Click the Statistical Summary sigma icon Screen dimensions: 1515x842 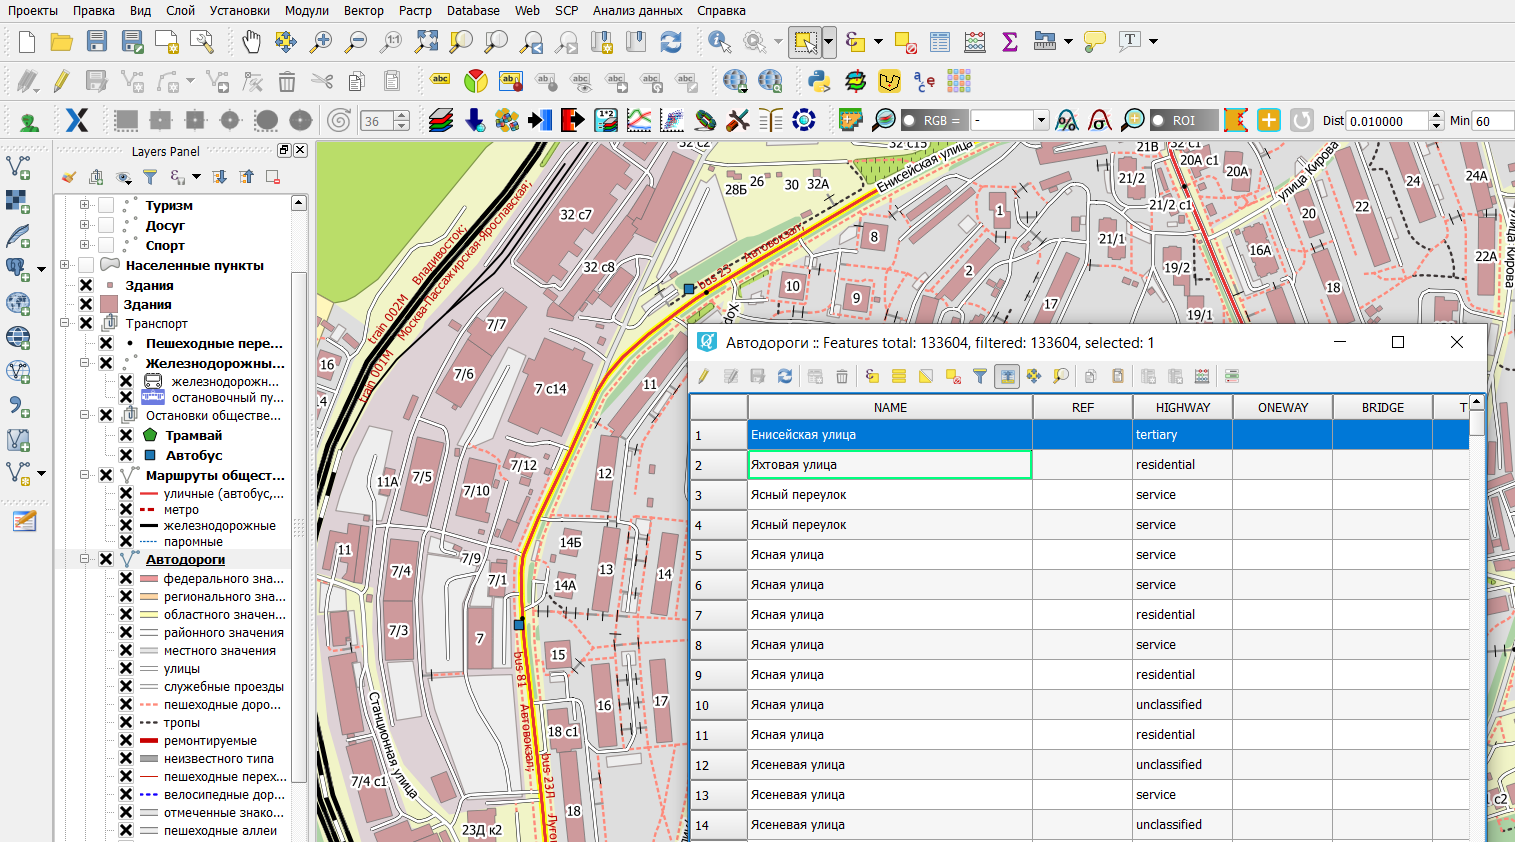pos(1010,41)
